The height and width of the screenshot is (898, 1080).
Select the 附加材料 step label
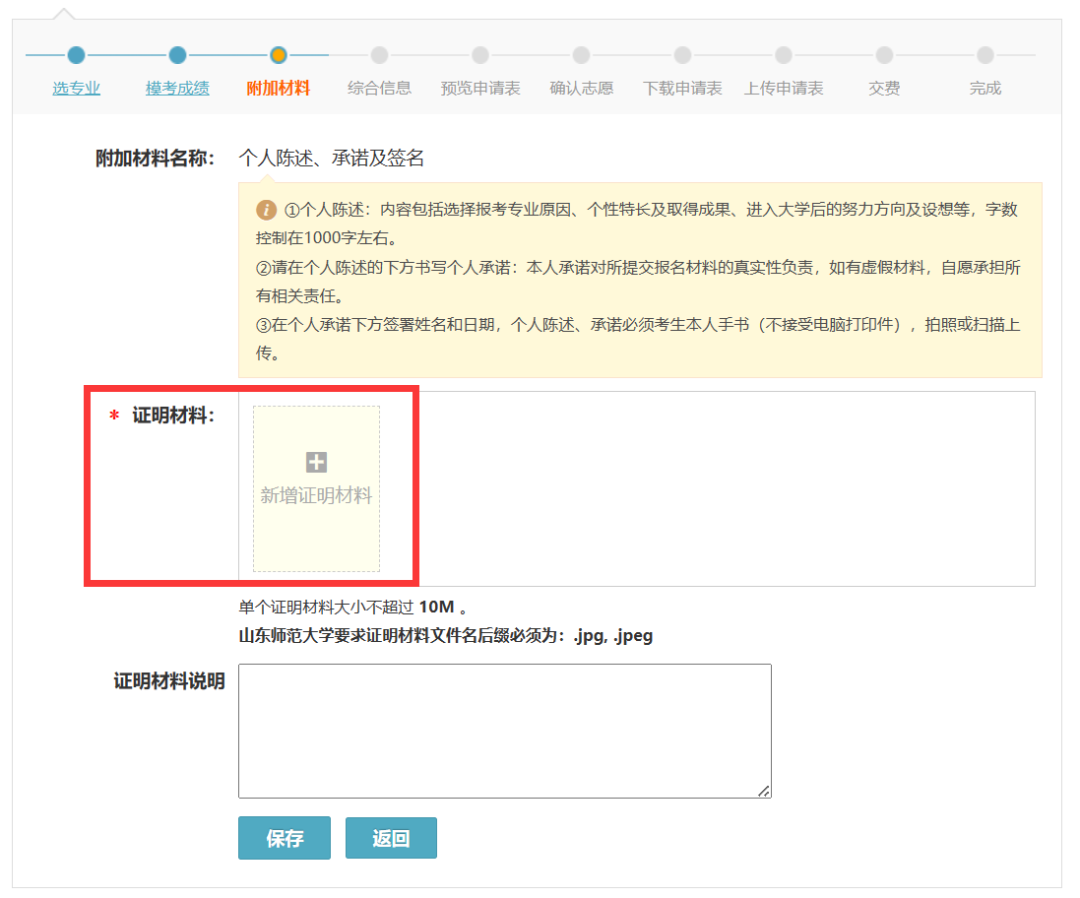[x=278, y=88]
